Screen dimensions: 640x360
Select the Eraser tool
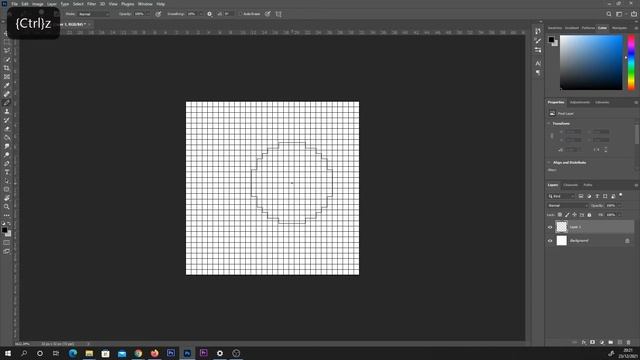(7, 129)
